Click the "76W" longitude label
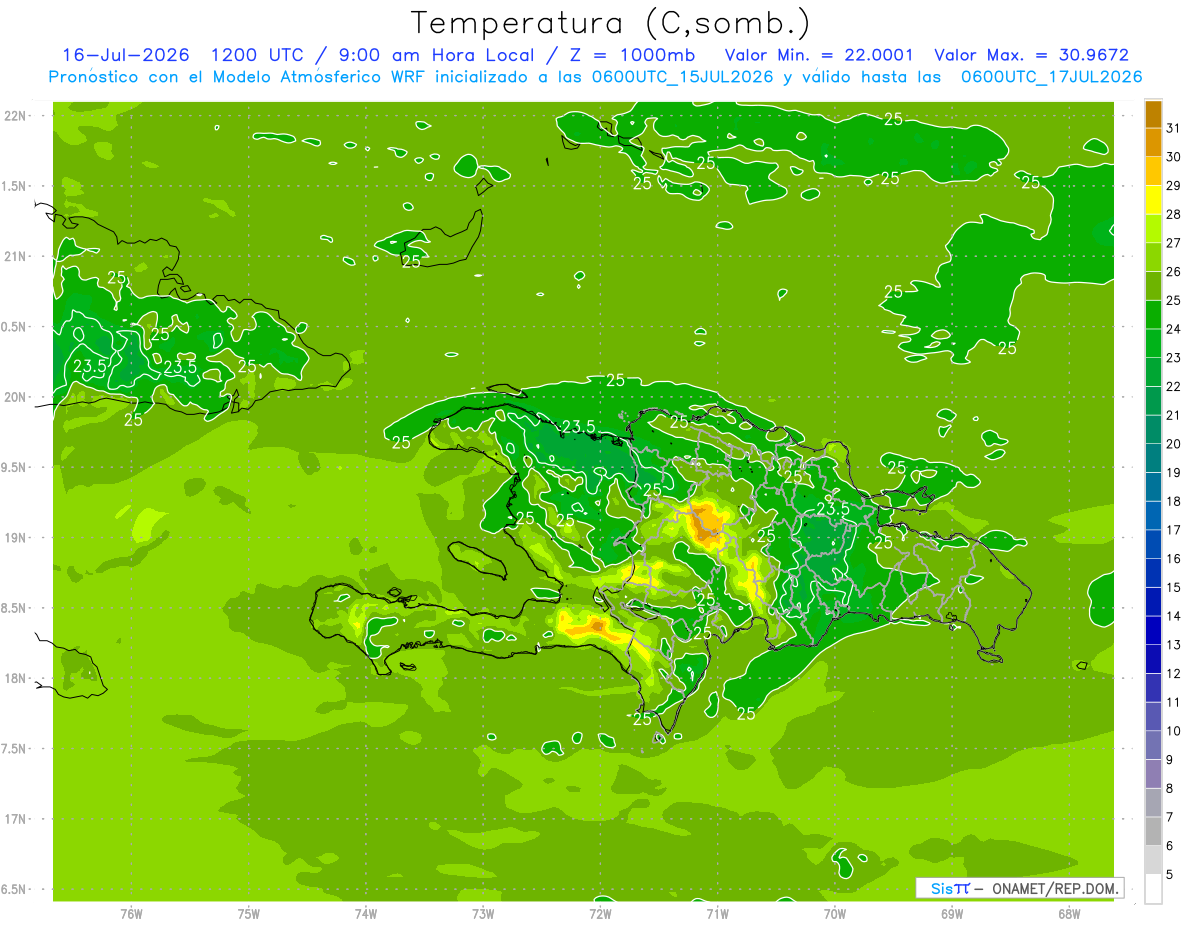 point(131,914)
